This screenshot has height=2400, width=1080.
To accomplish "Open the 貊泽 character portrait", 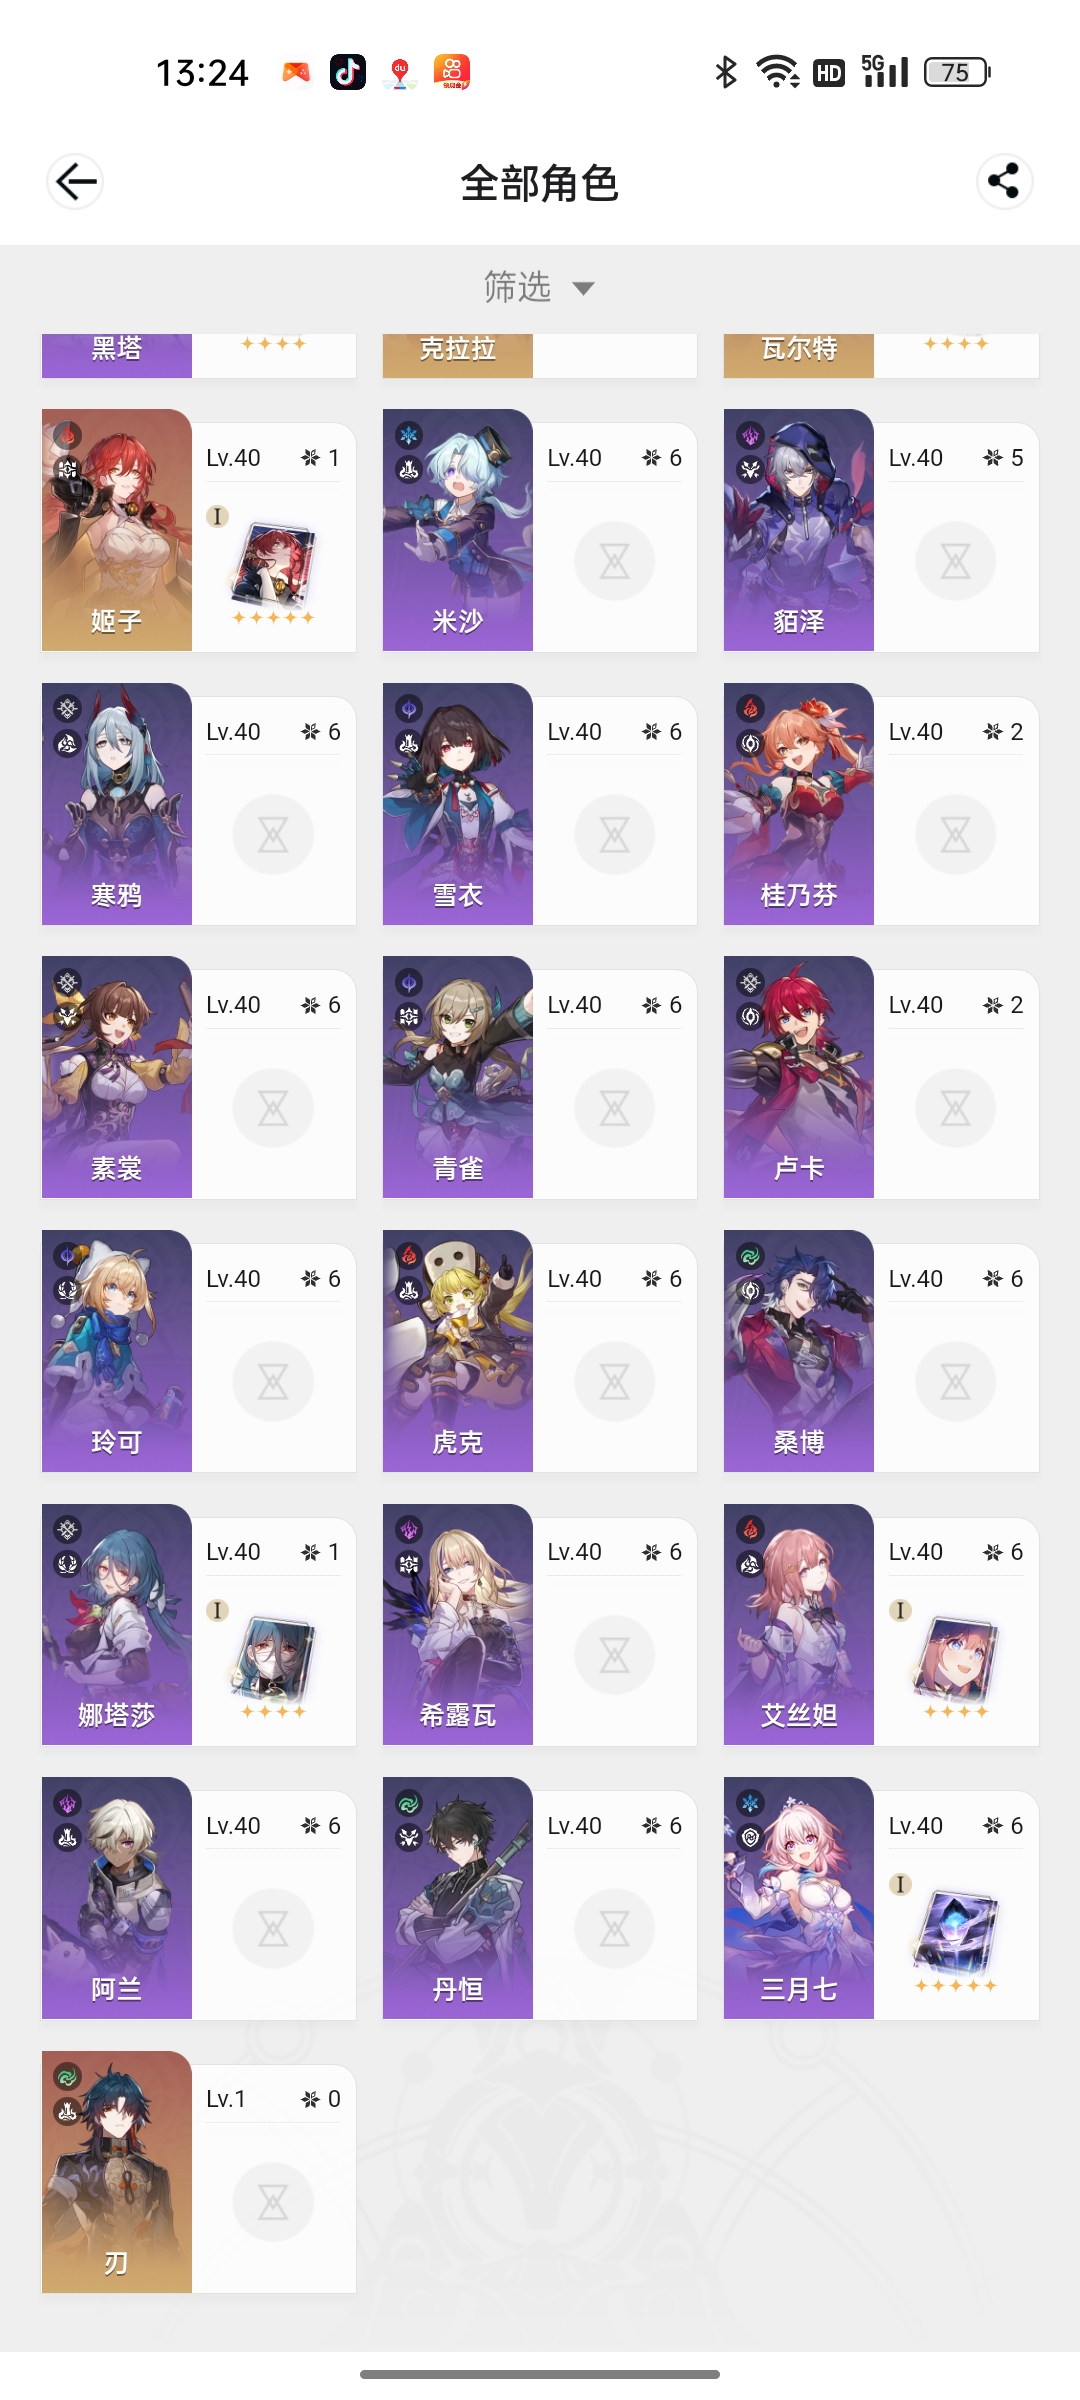I will click(x=798, y=530).
